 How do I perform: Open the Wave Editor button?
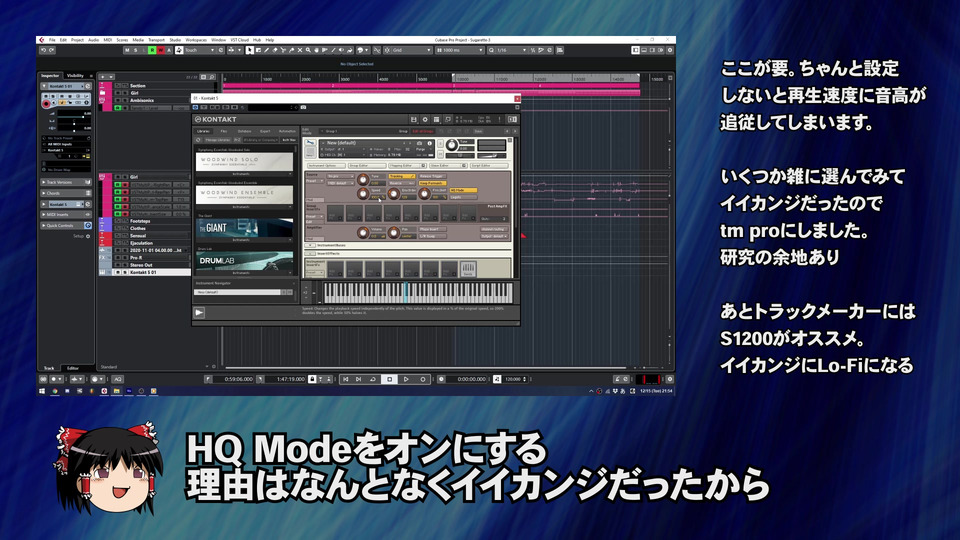448,166
